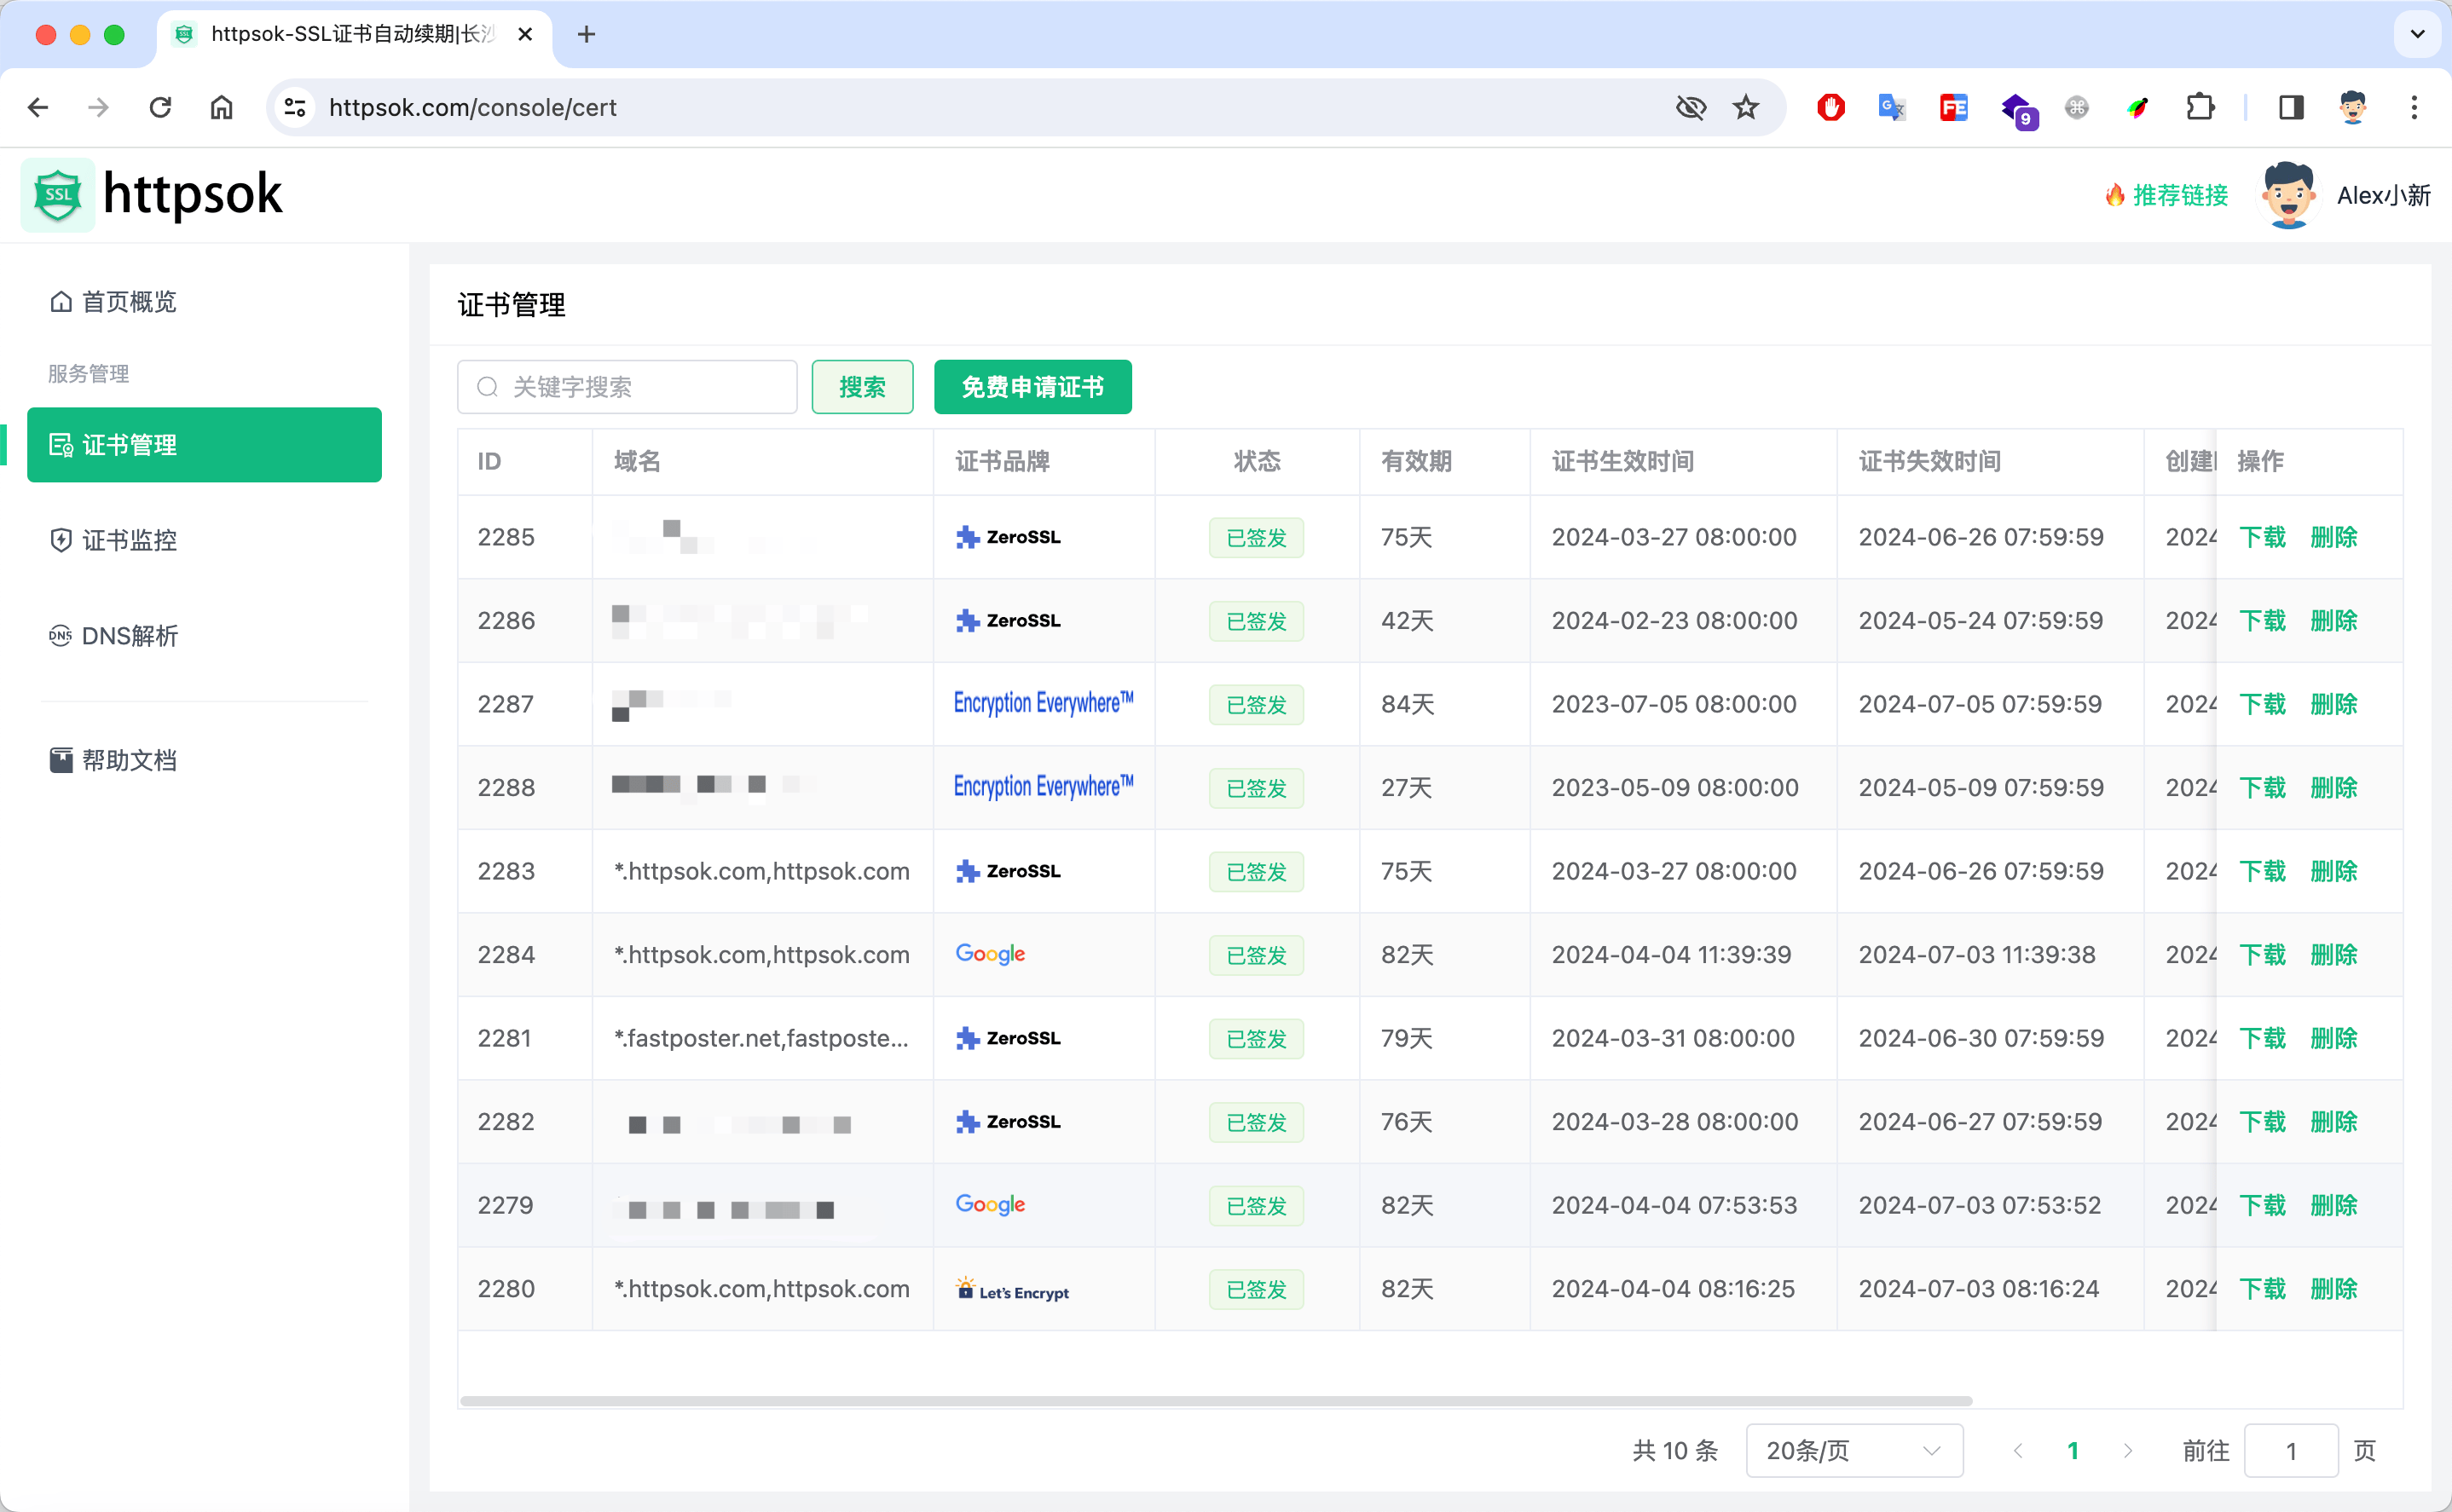2452x1512 pixels.
Task: Click Let's Encrypt icon for certificate 2280
Action: [x=965, y=1291]
